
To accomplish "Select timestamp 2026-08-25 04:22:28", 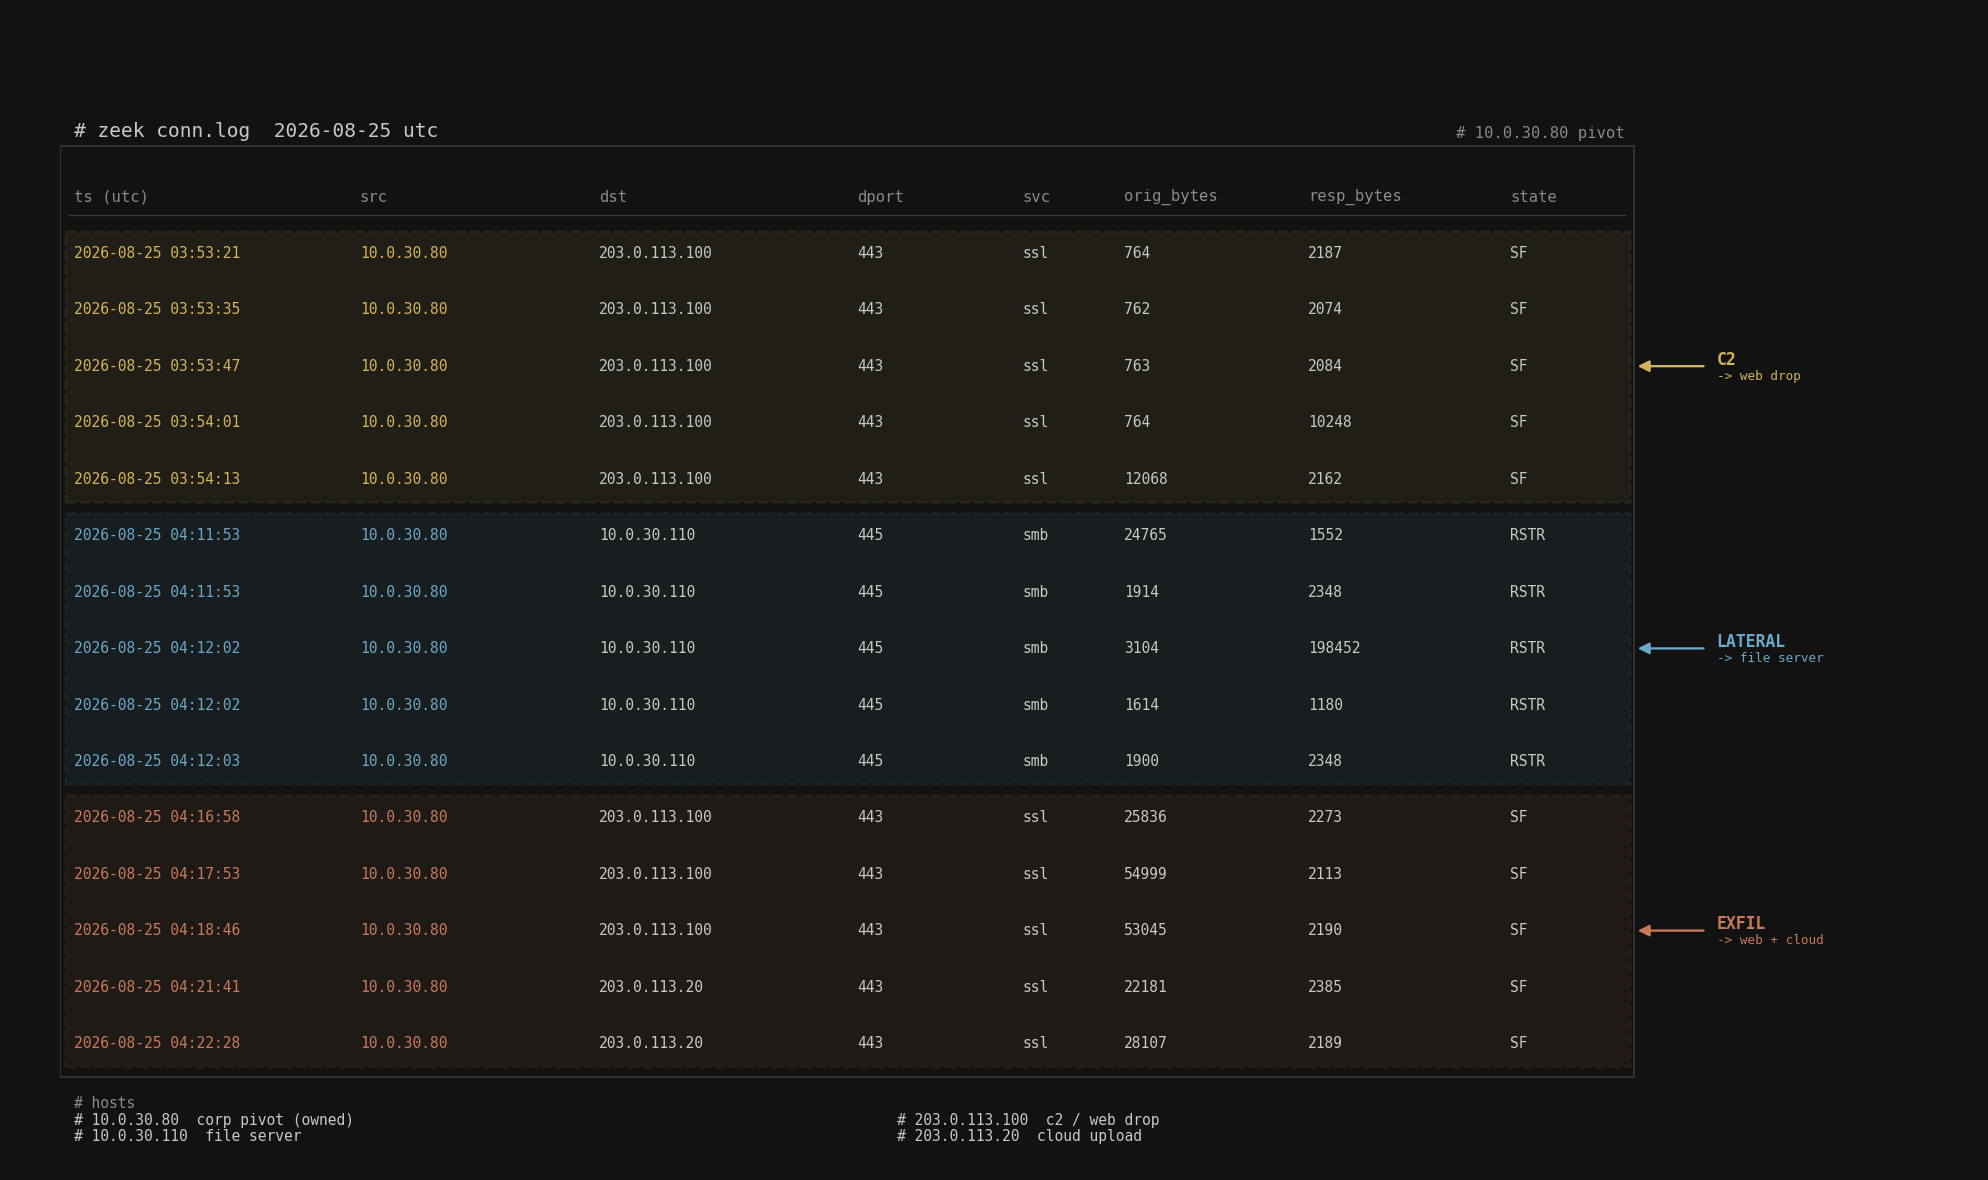I will click(157, 1043).
